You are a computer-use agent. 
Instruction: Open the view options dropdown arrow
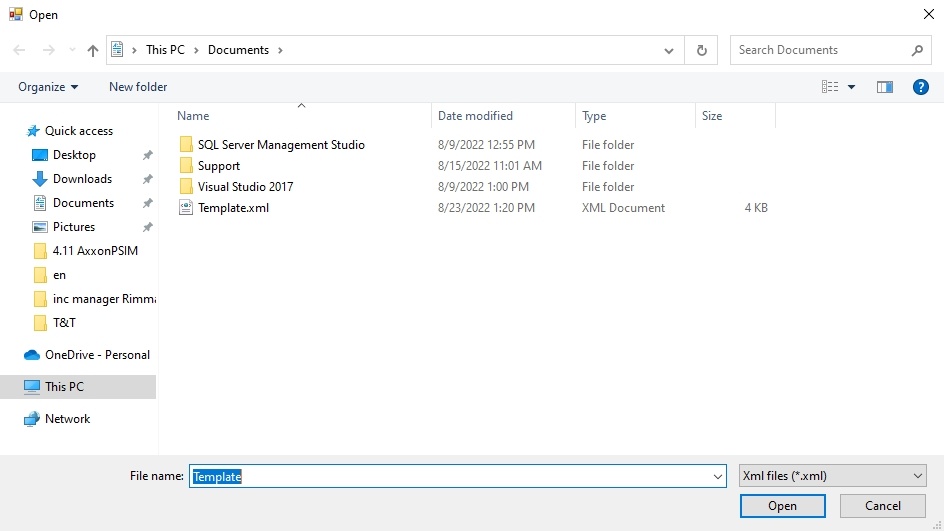click(852, 87)
